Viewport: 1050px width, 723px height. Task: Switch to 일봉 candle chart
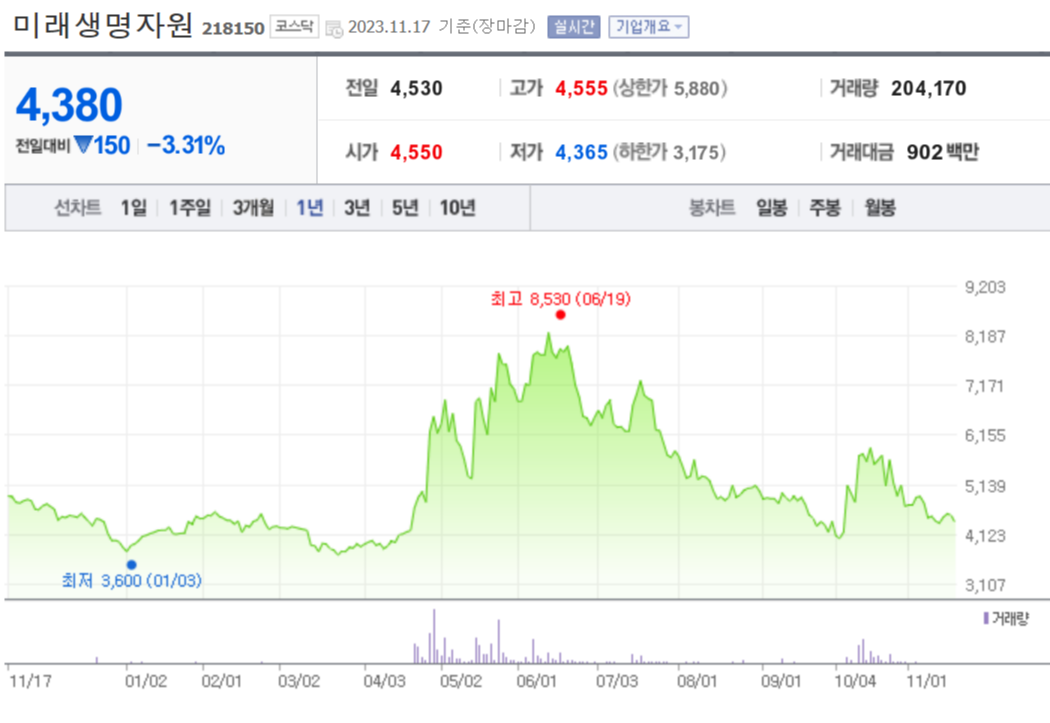771,208
